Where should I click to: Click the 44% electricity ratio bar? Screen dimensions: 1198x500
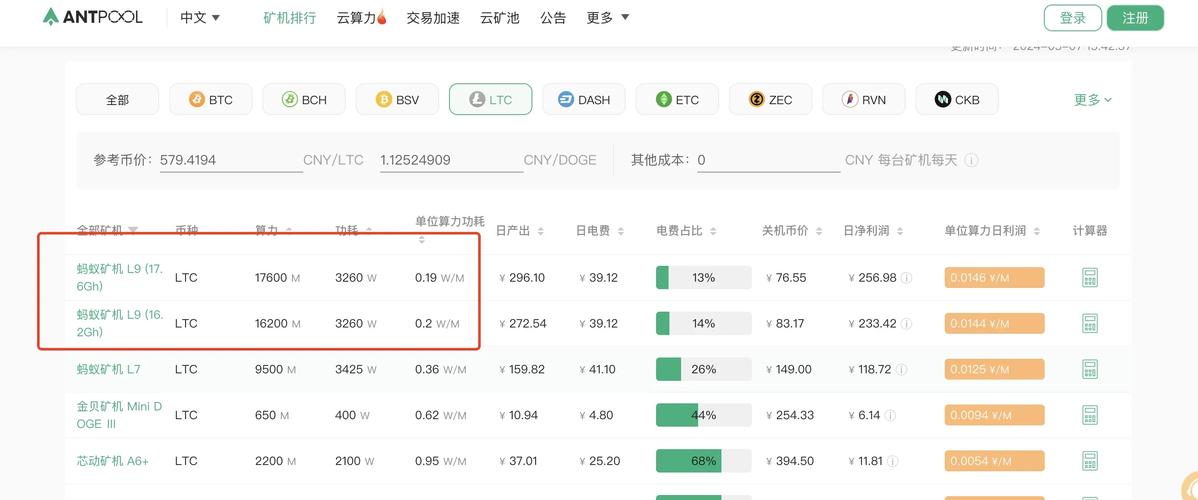704,415
